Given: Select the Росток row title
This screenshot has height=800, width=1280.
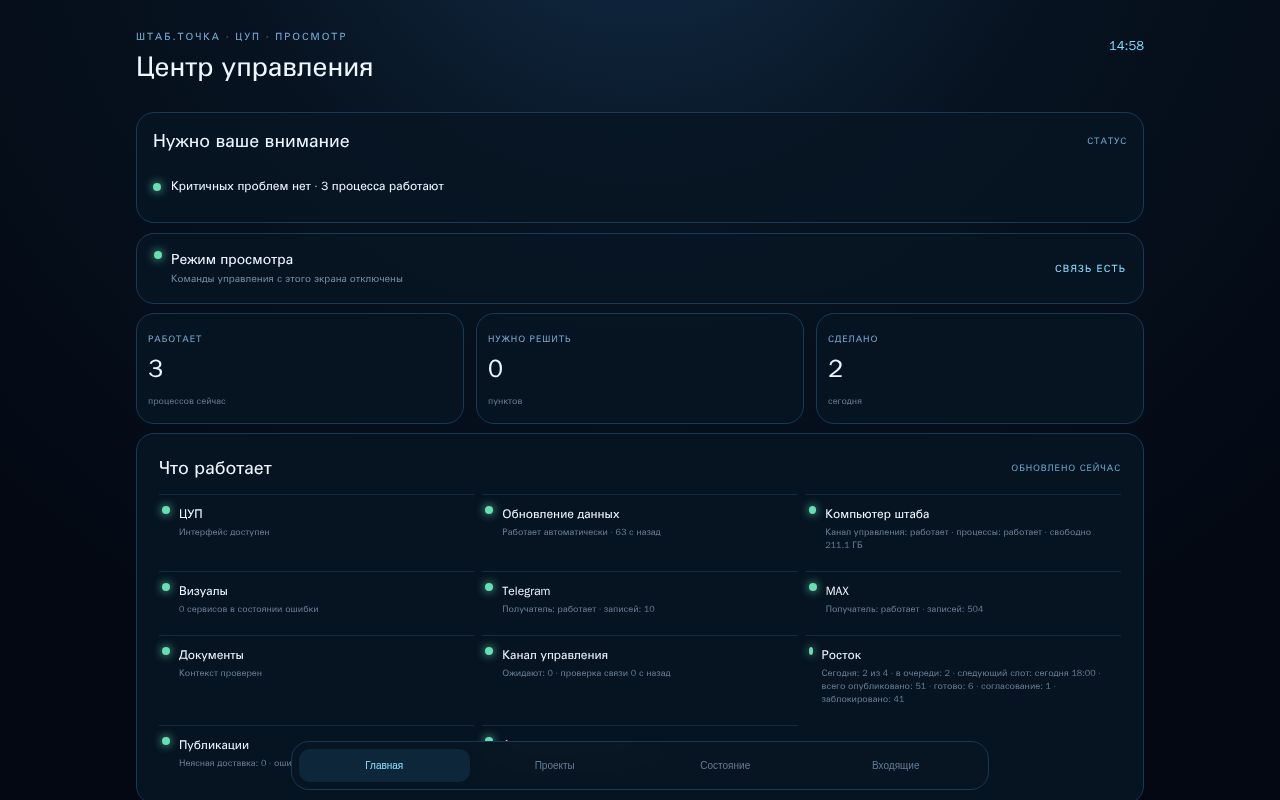Looking at the screenshot, I should click(x=841, y=655).
